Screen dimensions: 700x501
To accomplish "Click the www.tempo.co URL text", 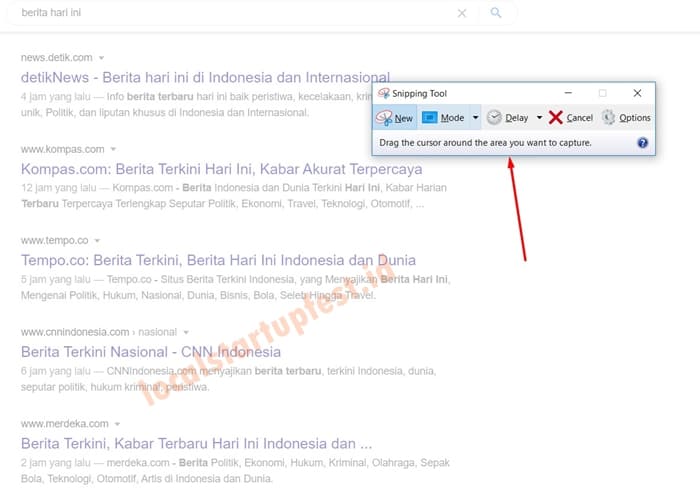I will click(54, 240).
